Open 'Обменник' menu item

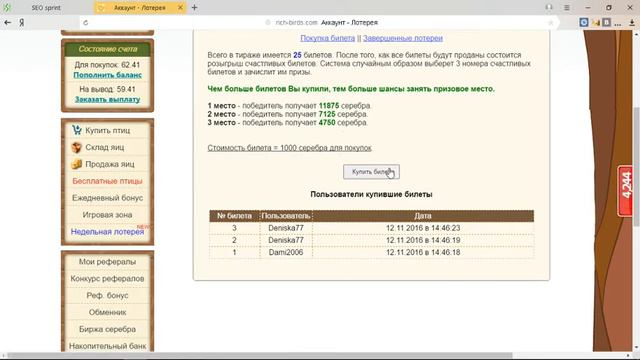[x=107, y=312]
